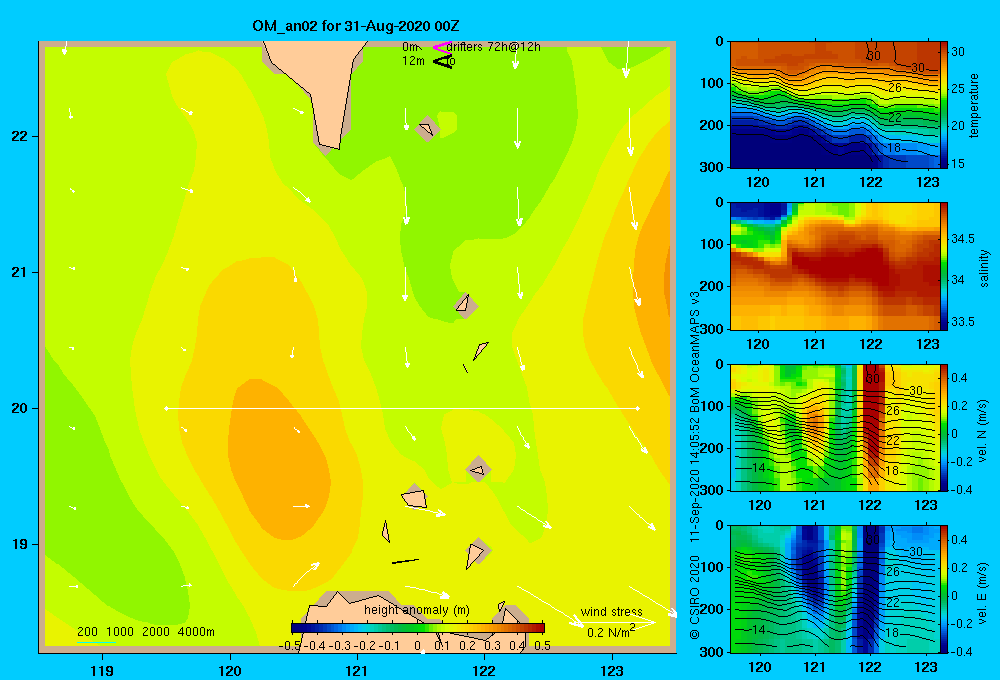The image size is (1000, 680).
Task: Click the temperature colorbar
Action: [x=944, y=105]
